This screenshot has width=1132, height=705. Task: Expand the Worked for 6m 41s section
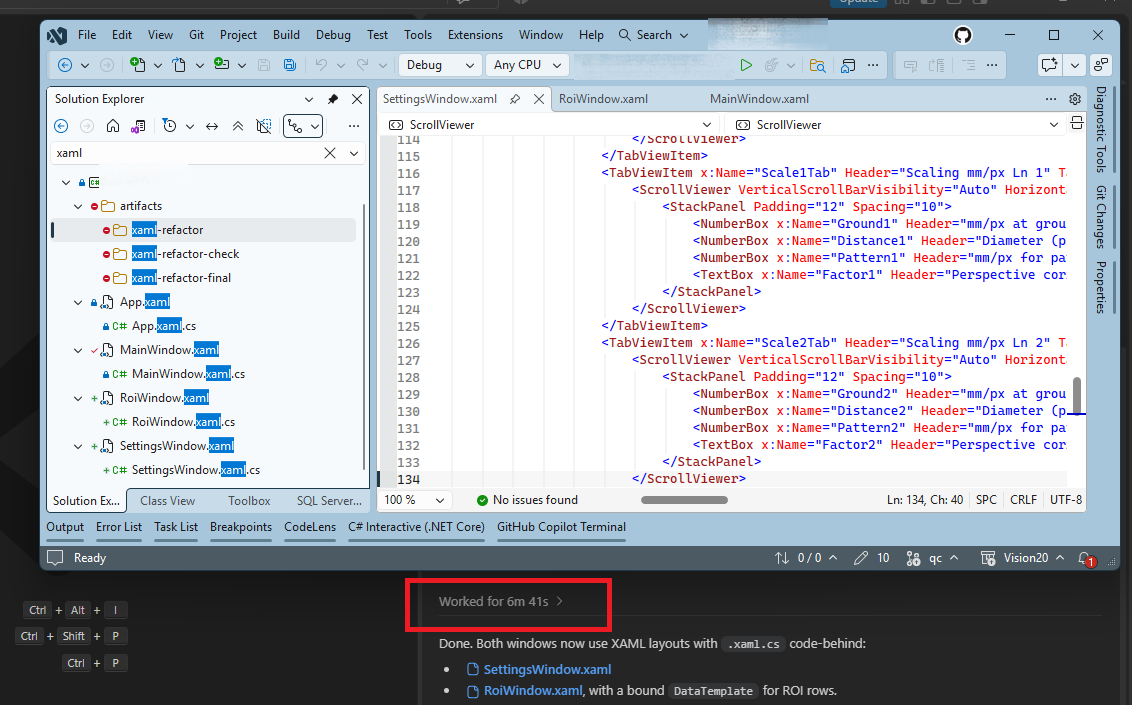point(500,601)
